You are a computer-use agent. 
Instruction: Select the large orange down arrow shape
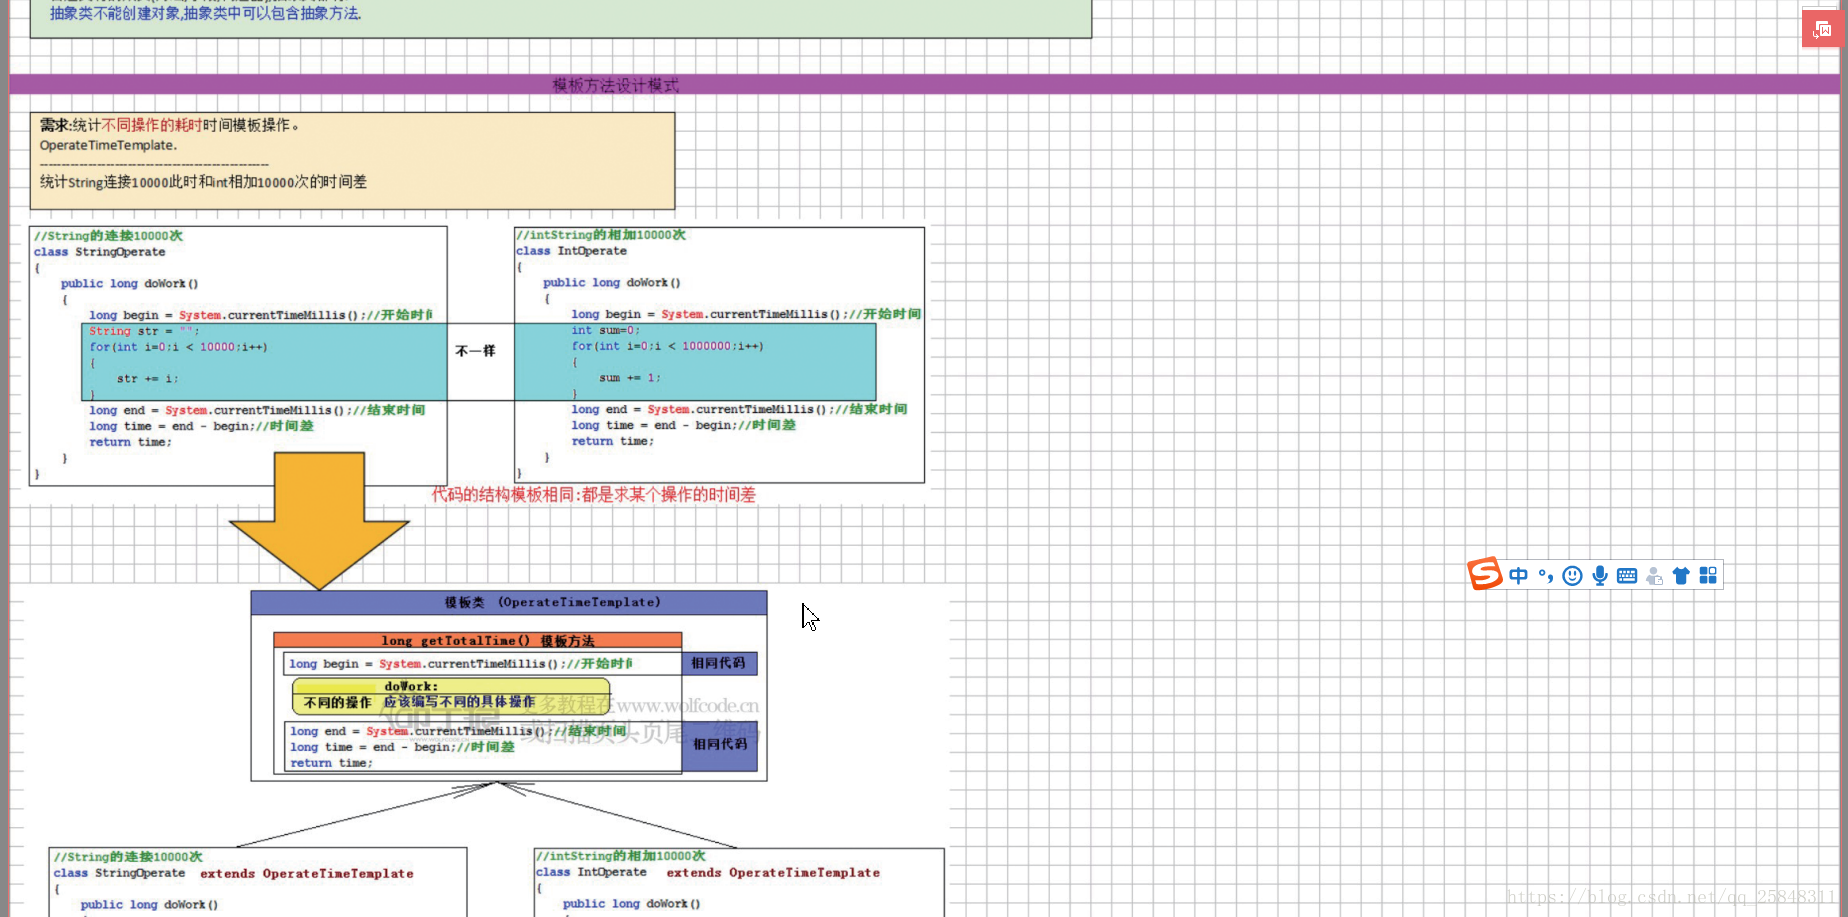pos(319,520)
